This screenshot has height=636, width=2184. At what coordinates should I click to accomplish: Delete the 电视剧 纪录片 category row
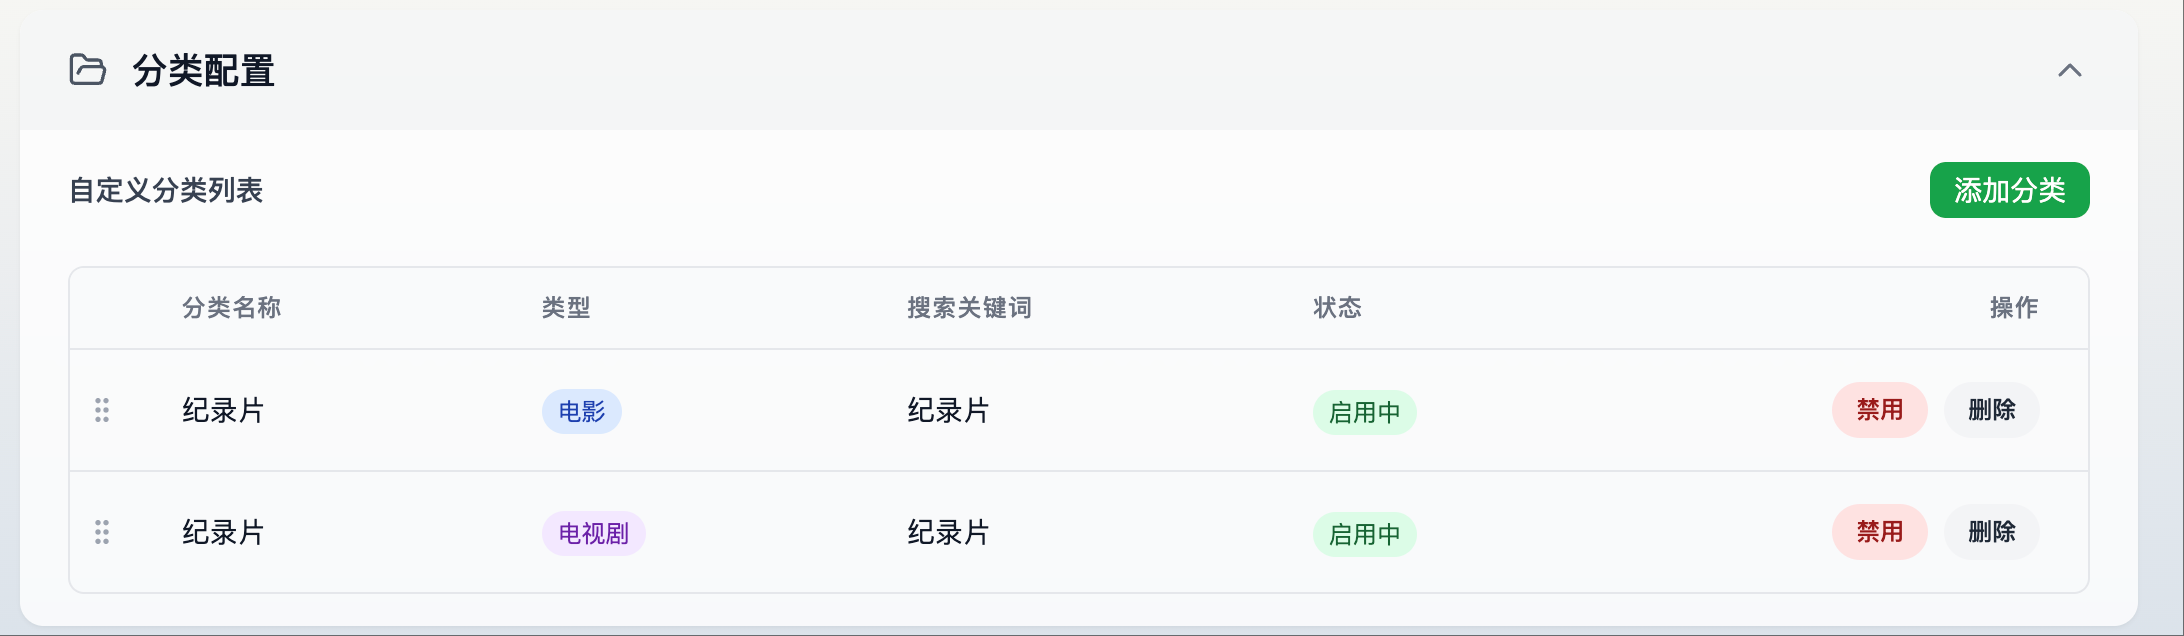click(1991, 532)
